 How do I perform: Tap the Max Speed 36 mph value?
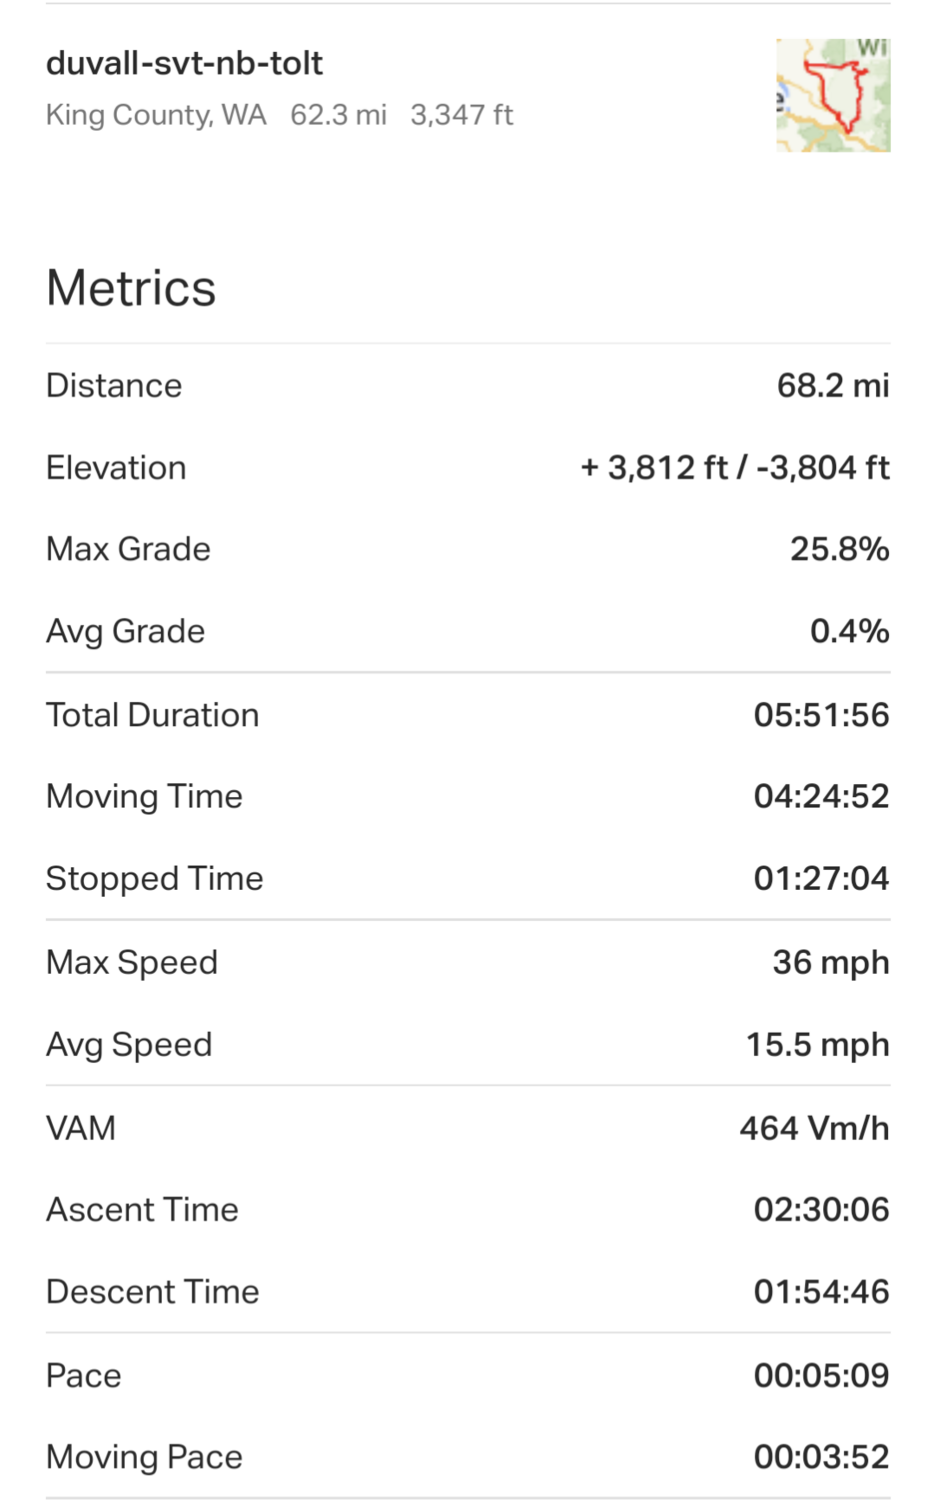click(830, 962)
